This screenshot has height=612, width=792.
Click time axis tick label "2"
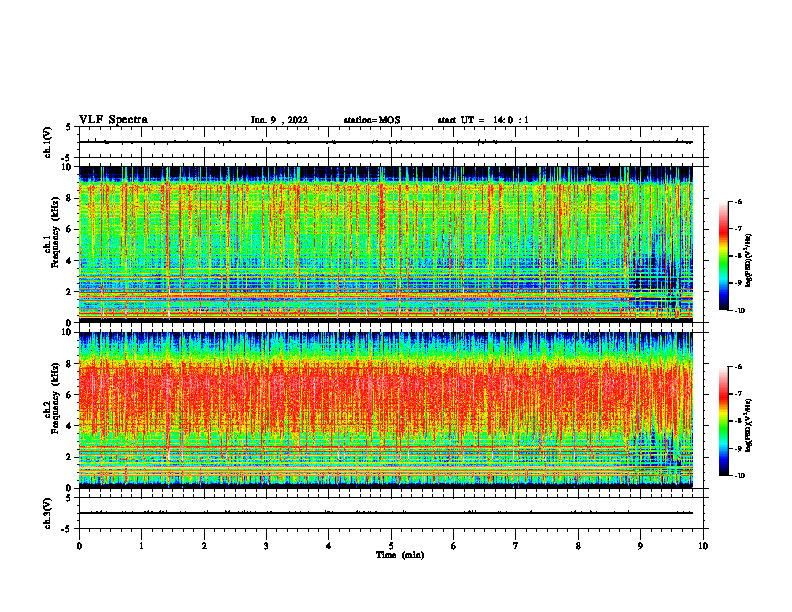pyautogui.click(x=204, y=546)
